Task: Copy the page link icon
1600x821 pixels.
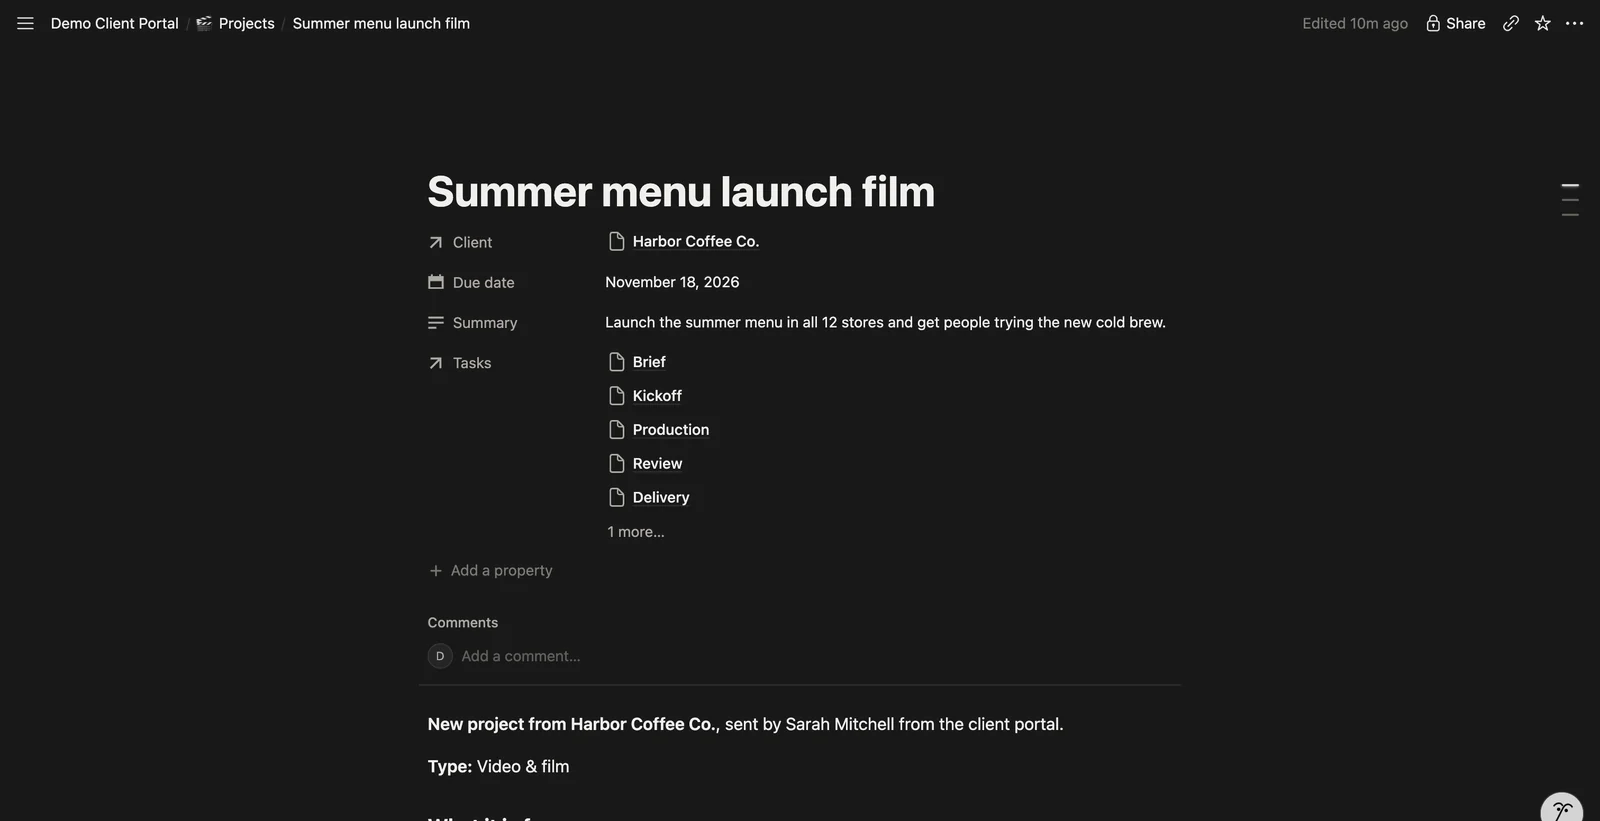Action: (x=1510, y=23)
